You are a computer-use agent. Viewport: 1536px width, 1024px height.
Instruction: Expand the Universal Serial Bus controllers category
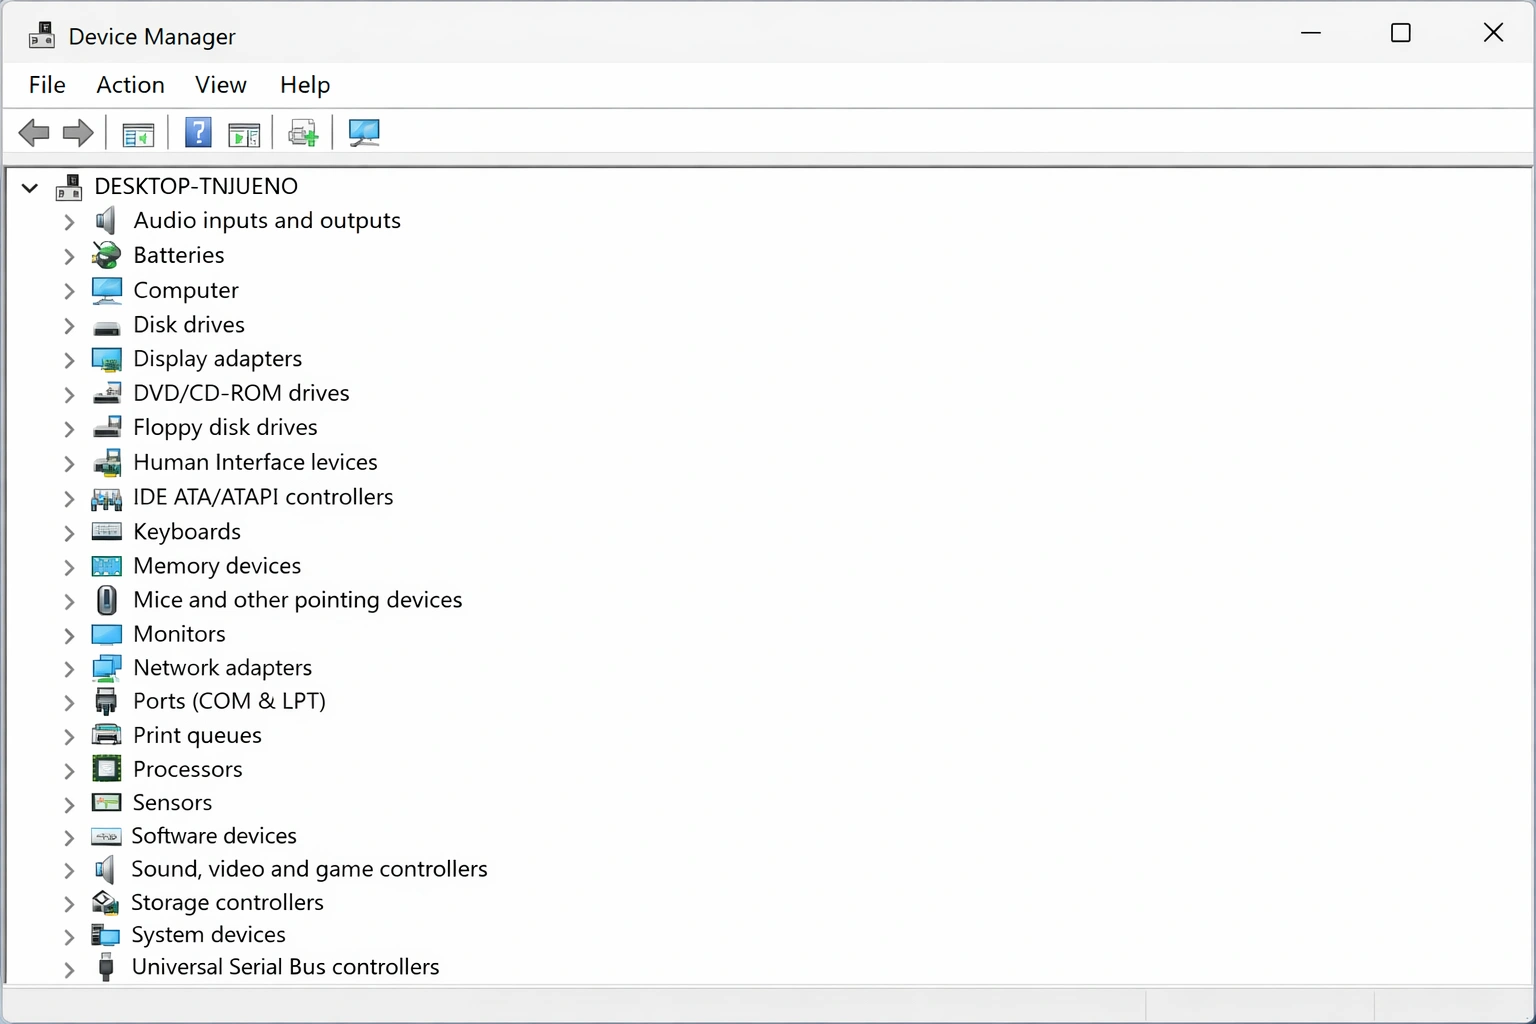click(68, 968)
